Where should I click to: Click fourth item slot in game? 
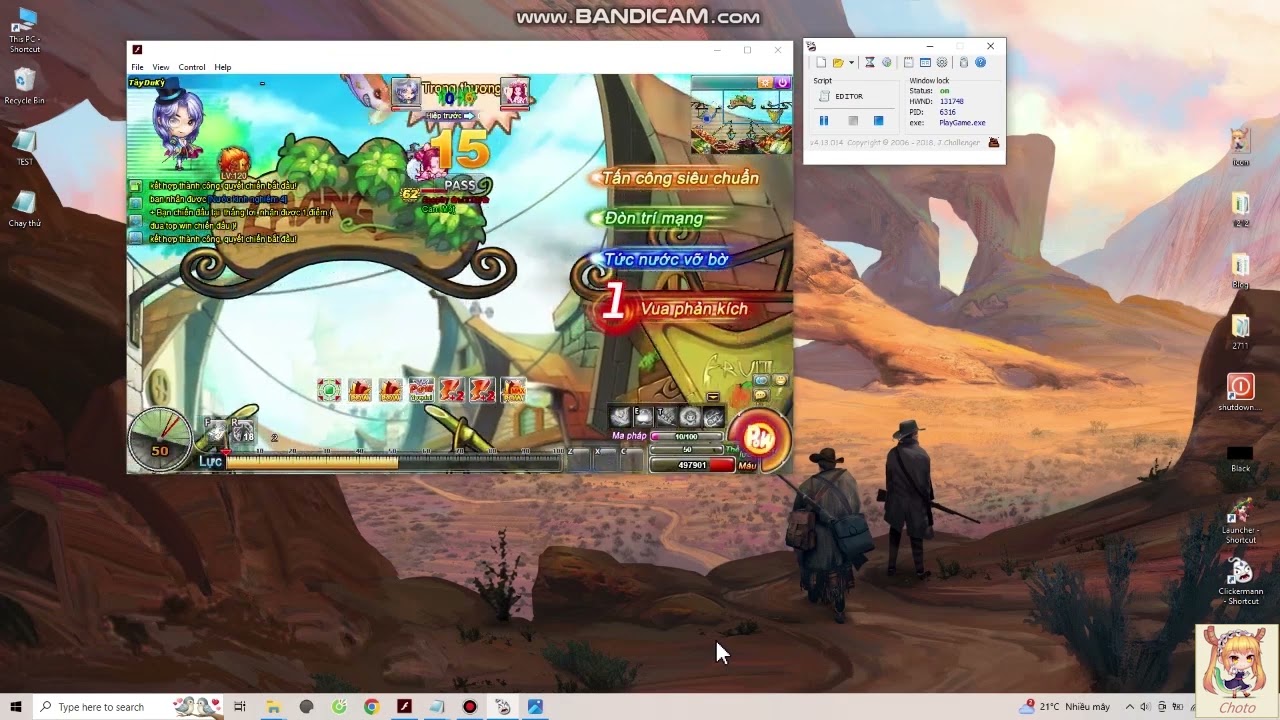690,417
